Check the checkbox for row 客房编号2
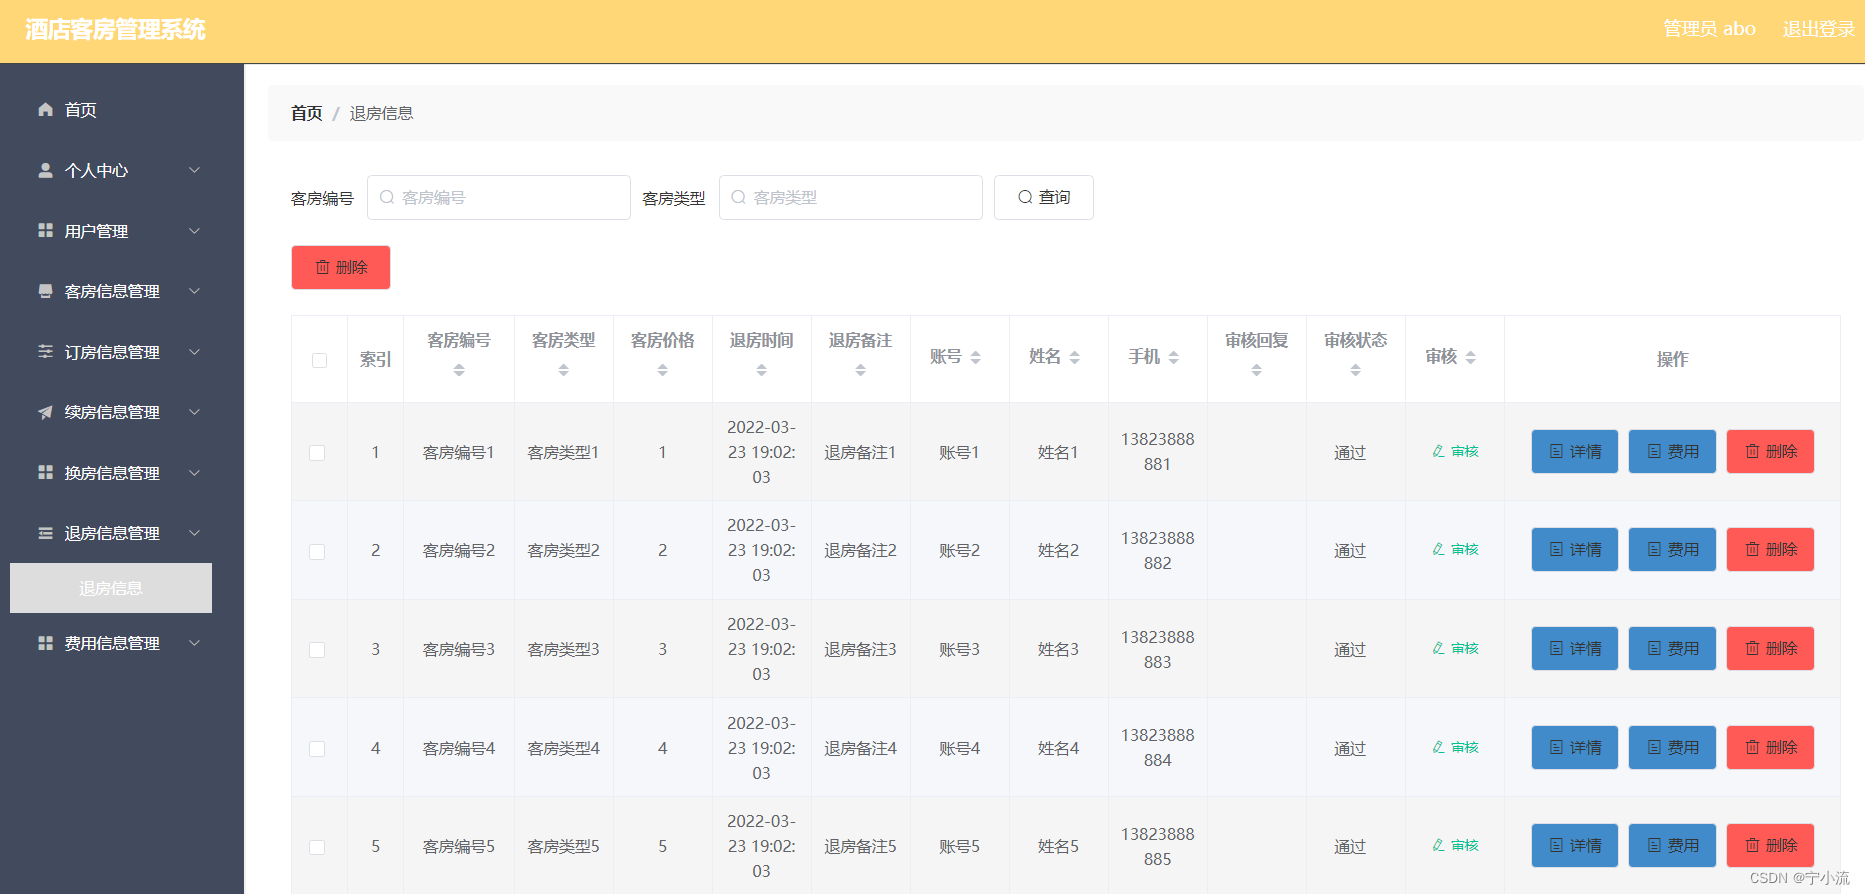This screenshot has height=894, width=1865. tap(317, 552)
